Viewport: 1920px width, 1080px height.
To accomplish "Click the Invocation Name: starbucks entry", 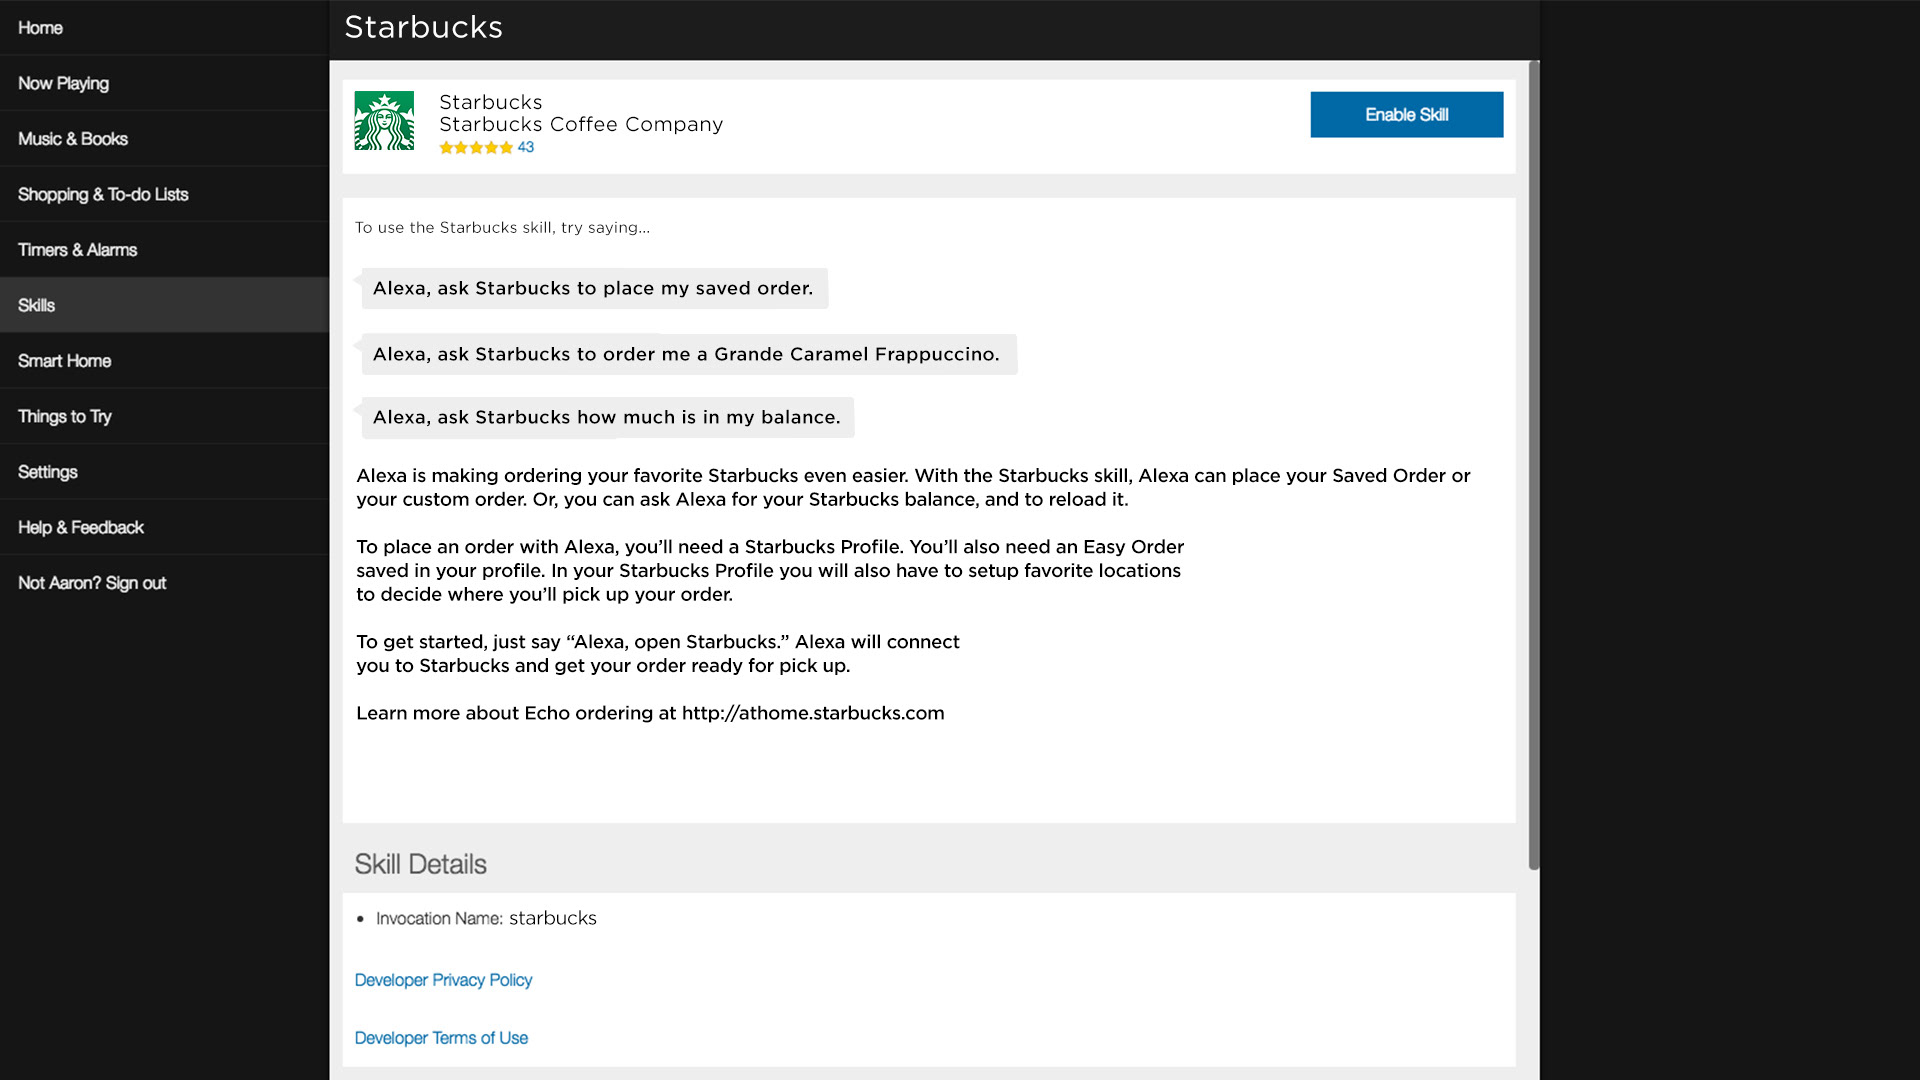I will tap(486, 918).
